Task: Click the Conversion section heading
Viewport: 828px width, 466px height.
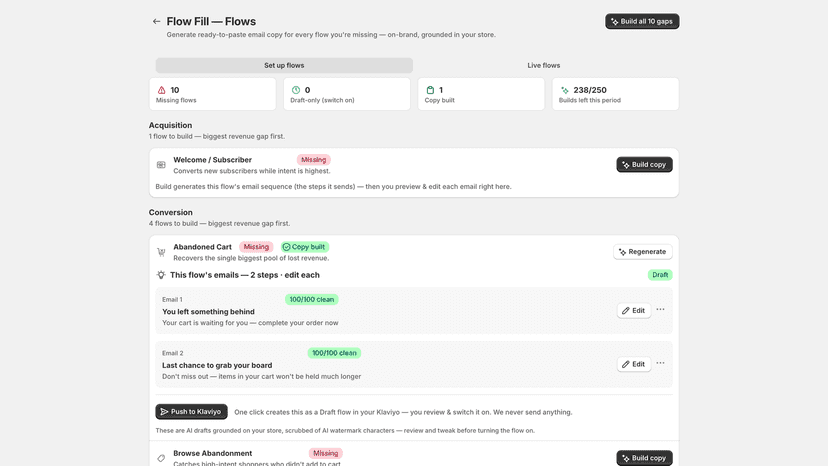Action: tap(171, 212)
